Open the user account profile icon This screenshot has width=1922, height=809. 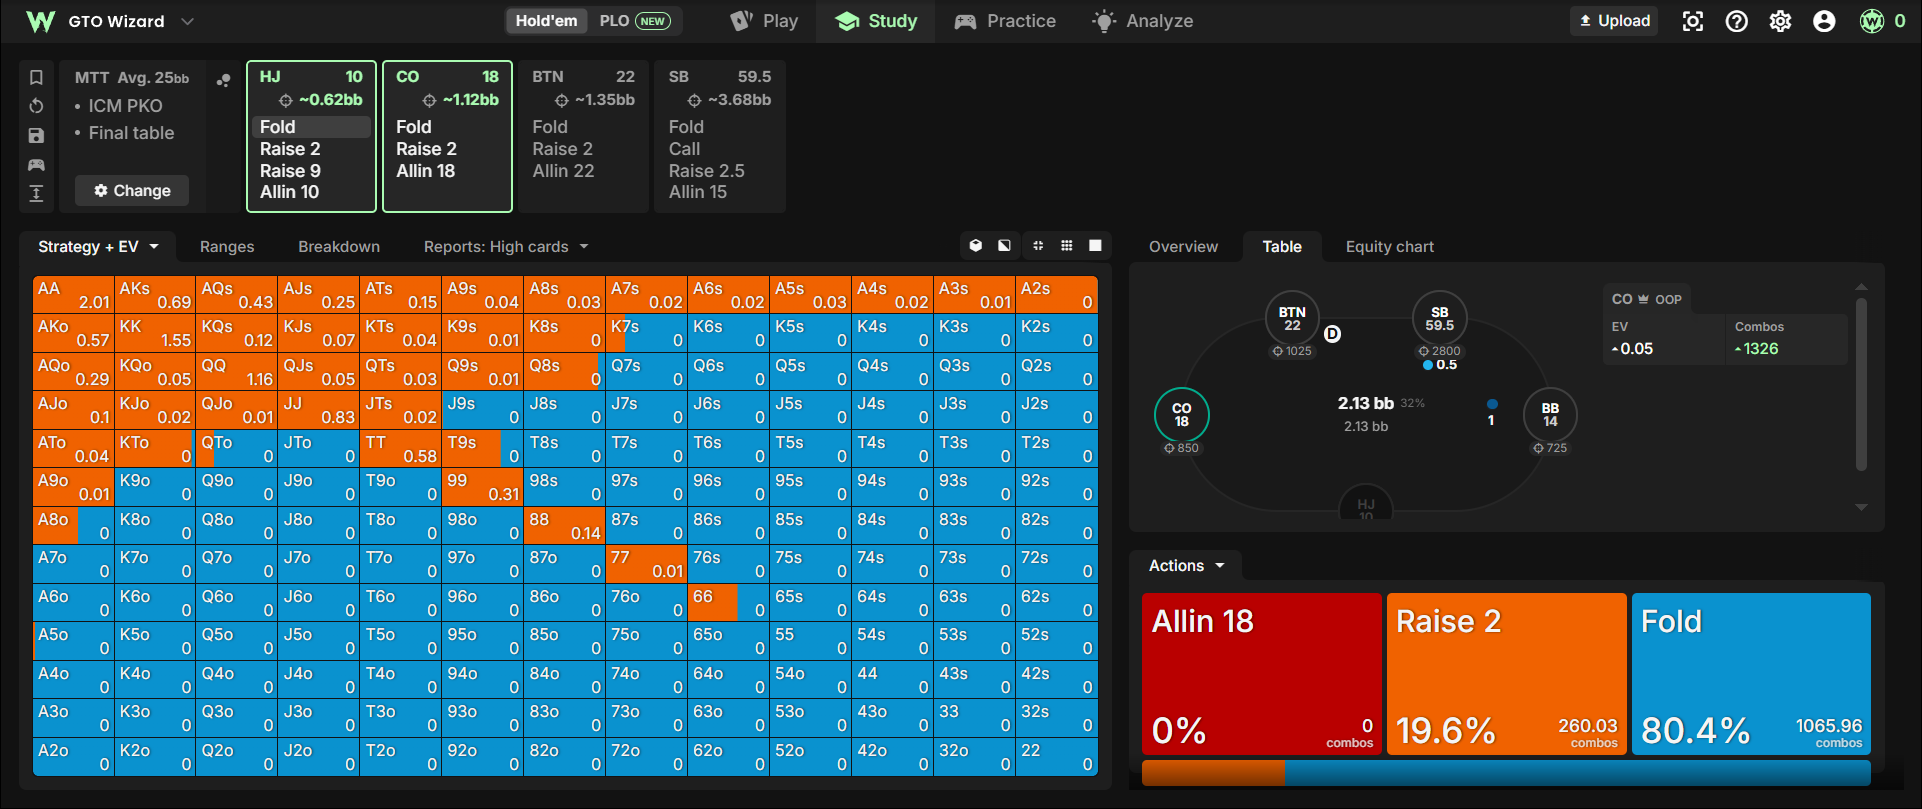tap(1824, 21)
